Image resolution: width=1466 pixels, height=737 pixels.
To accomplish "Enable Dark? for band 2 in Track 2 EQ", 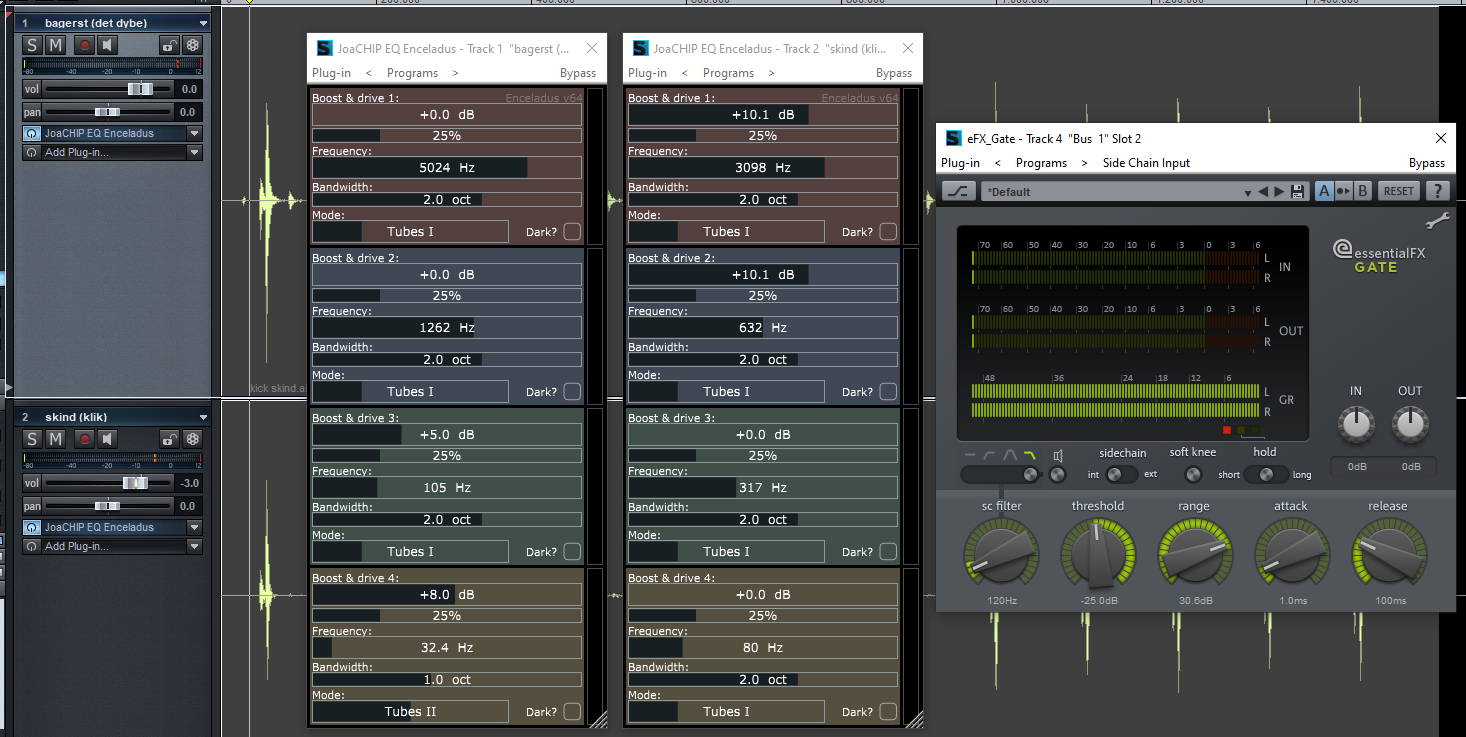I will [888, 392].
